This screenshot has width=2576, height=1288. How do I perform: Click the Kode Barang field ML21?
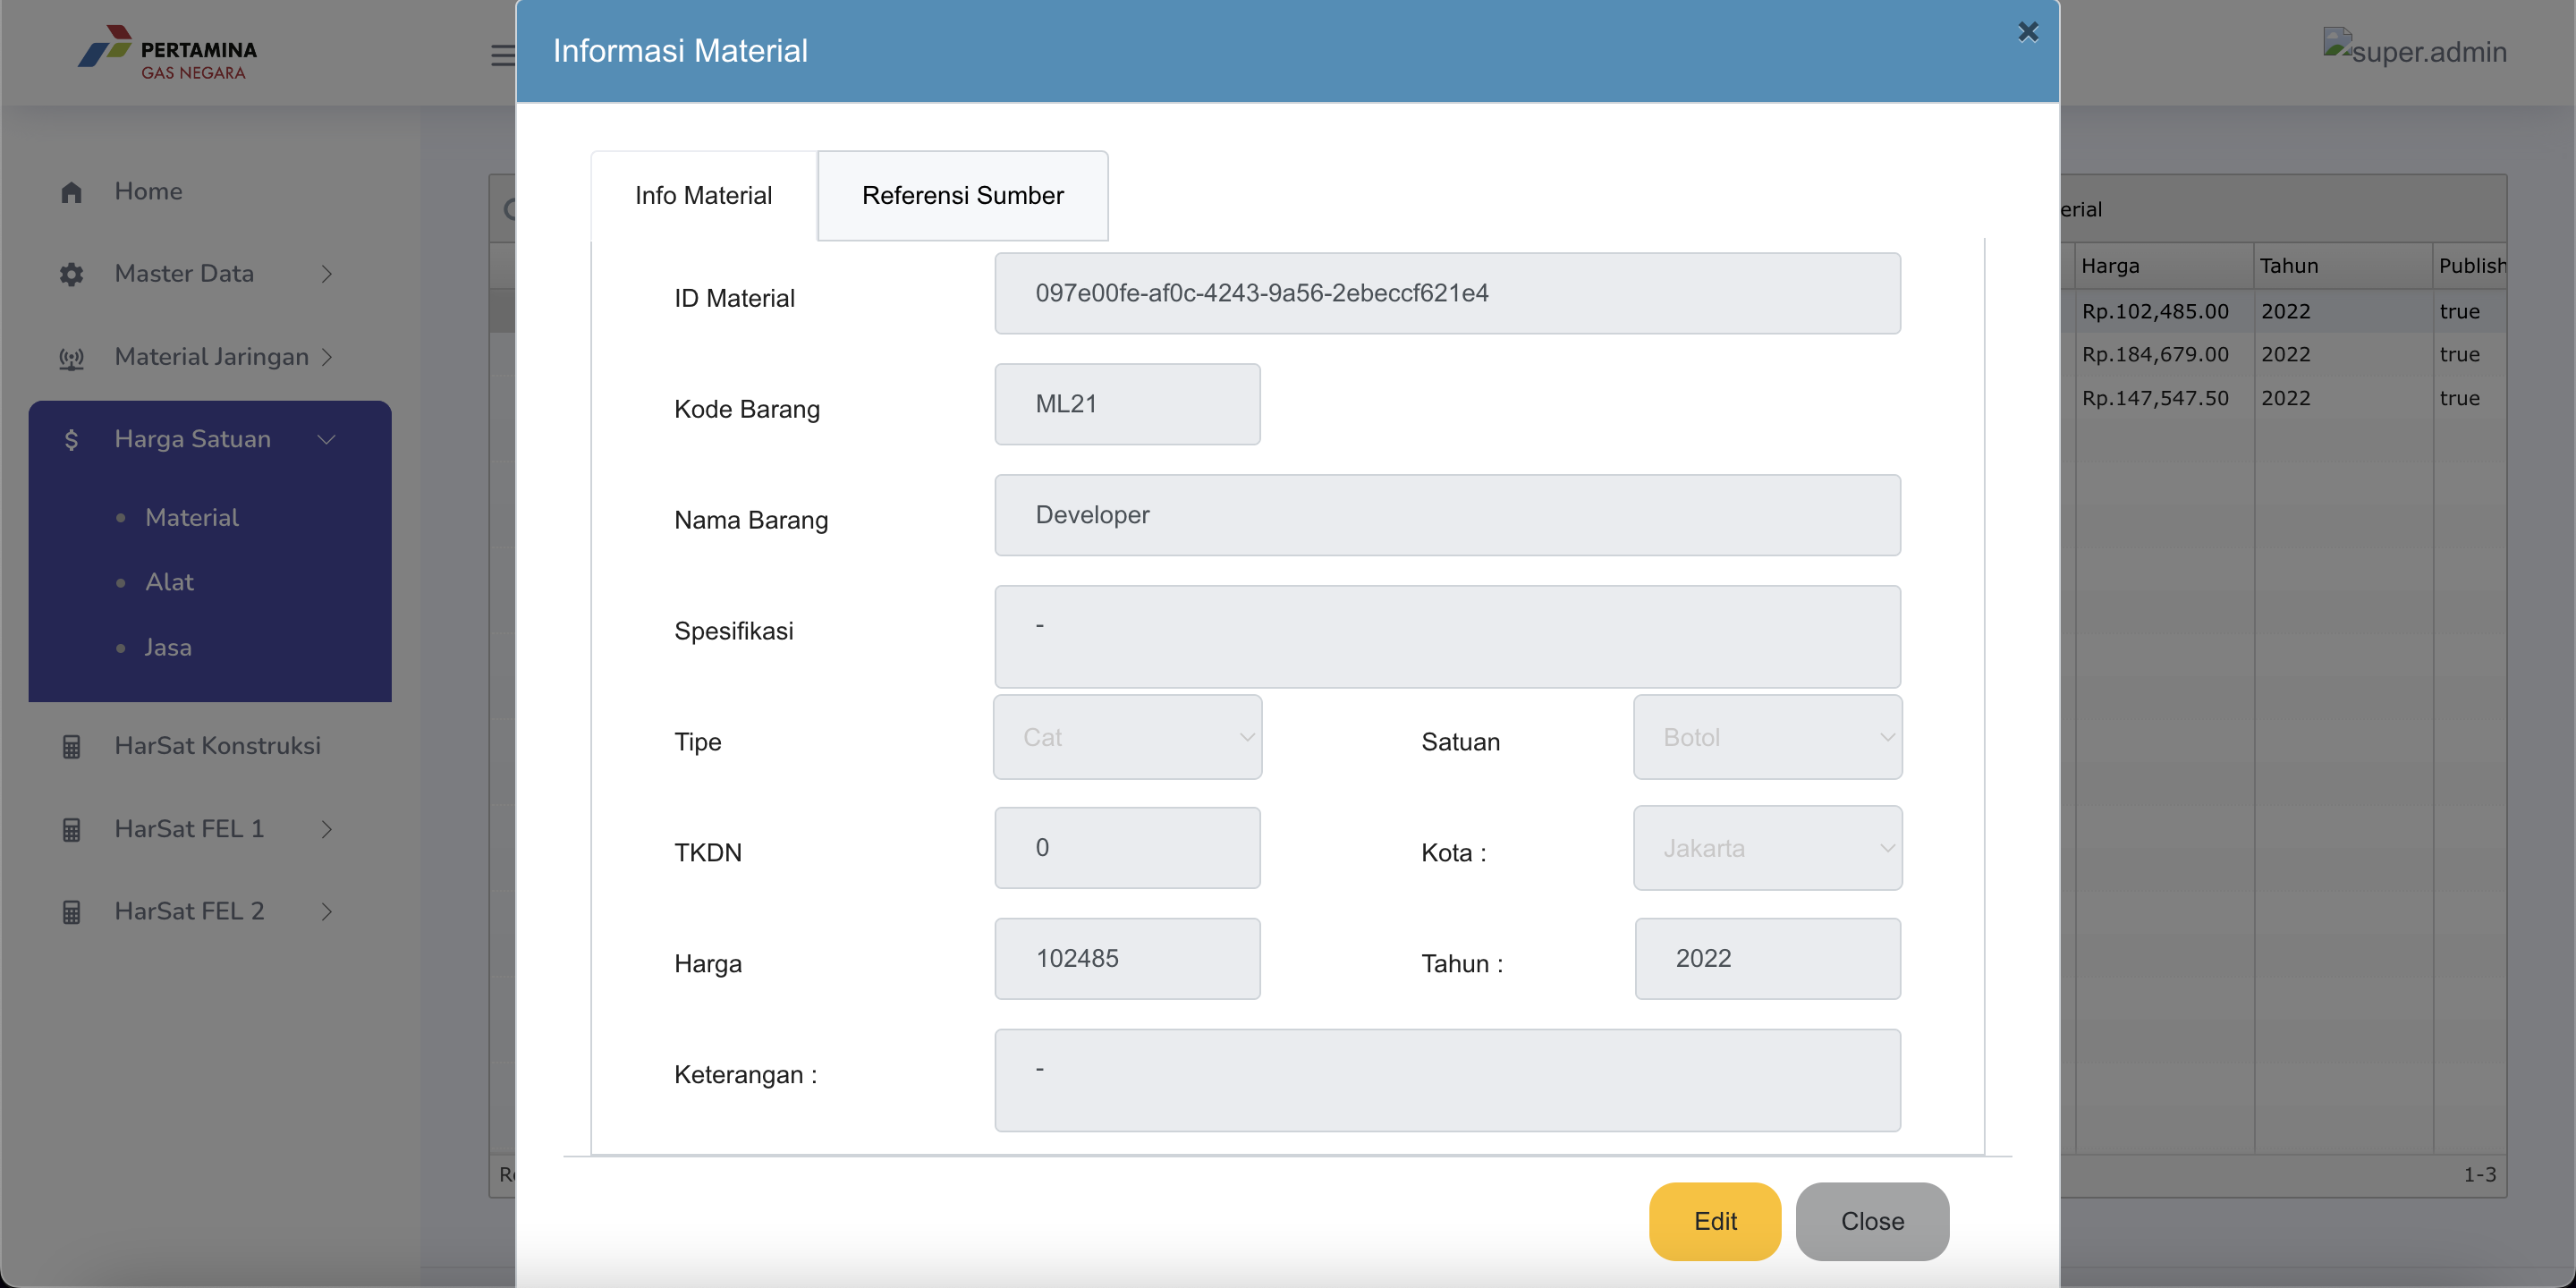coord(1127,404)
